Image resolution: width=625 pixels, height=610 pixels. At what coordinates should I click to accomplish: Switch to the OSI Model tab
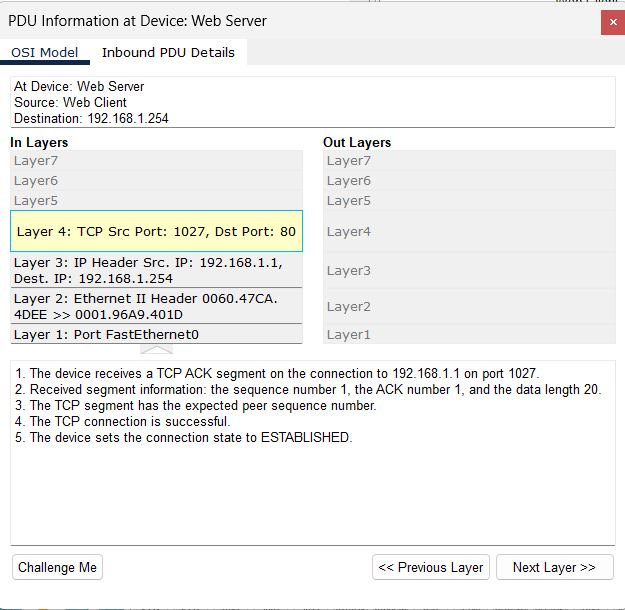[x=45, y=52]
